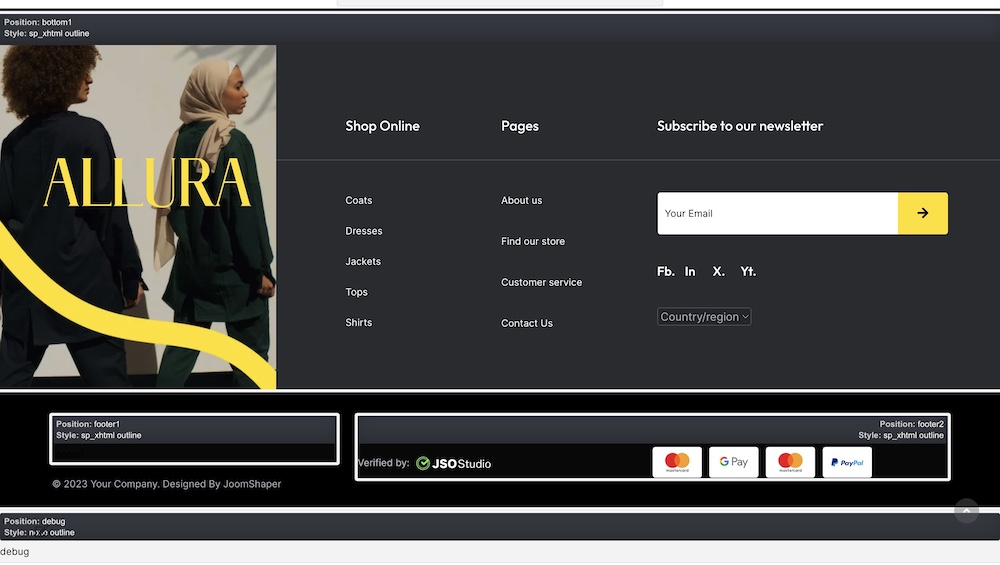Click the scroll-to-top arrow button
Viewport: 1000px width, 565px height.
click(x=966, y=511)
